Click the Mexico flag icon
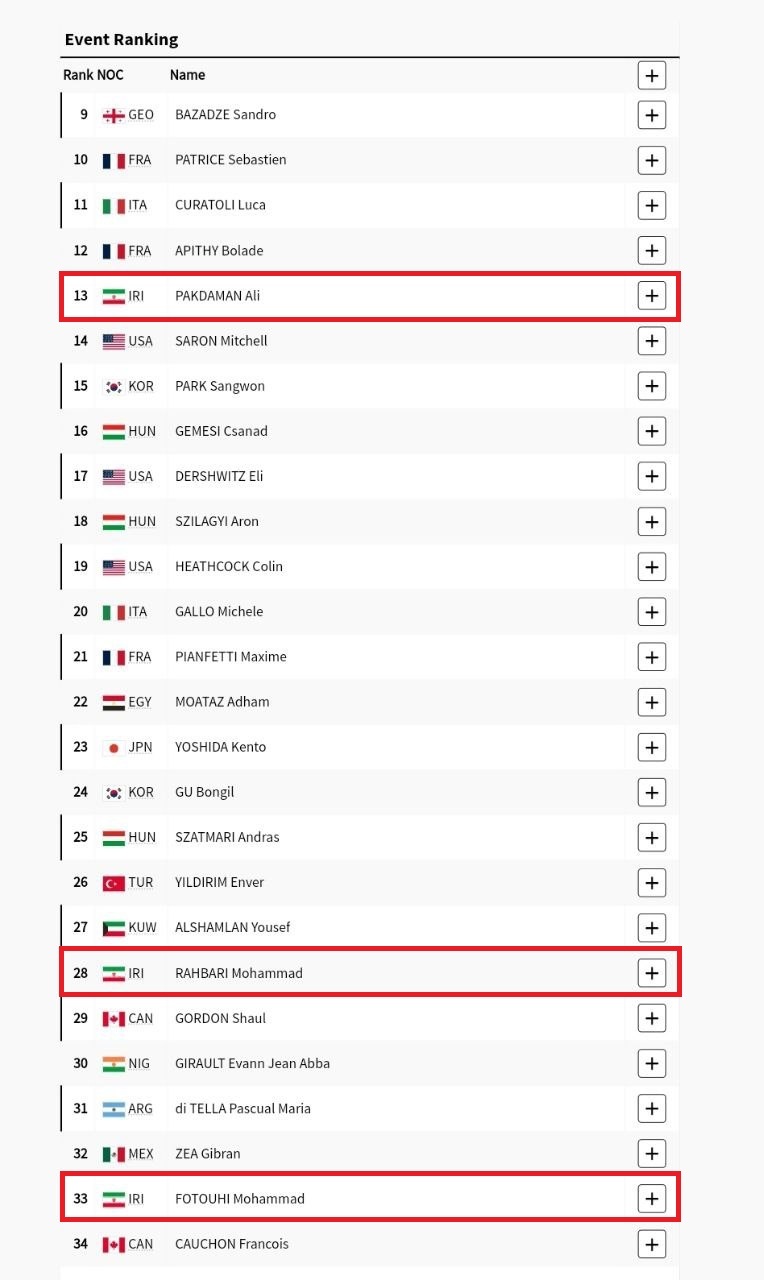Viewport: 764px width, 1280px height. [113, 1154]
